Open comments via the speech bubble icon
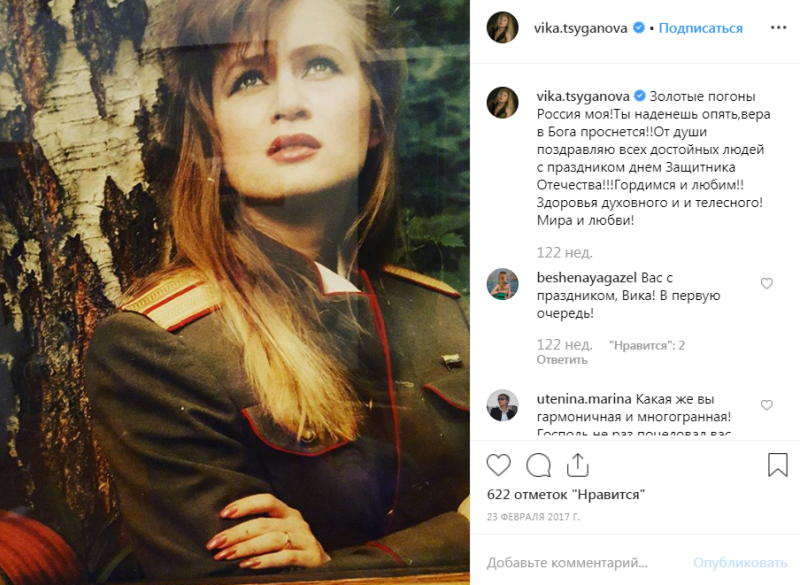This screenshot has width=800, height=585. coord(538,465)
